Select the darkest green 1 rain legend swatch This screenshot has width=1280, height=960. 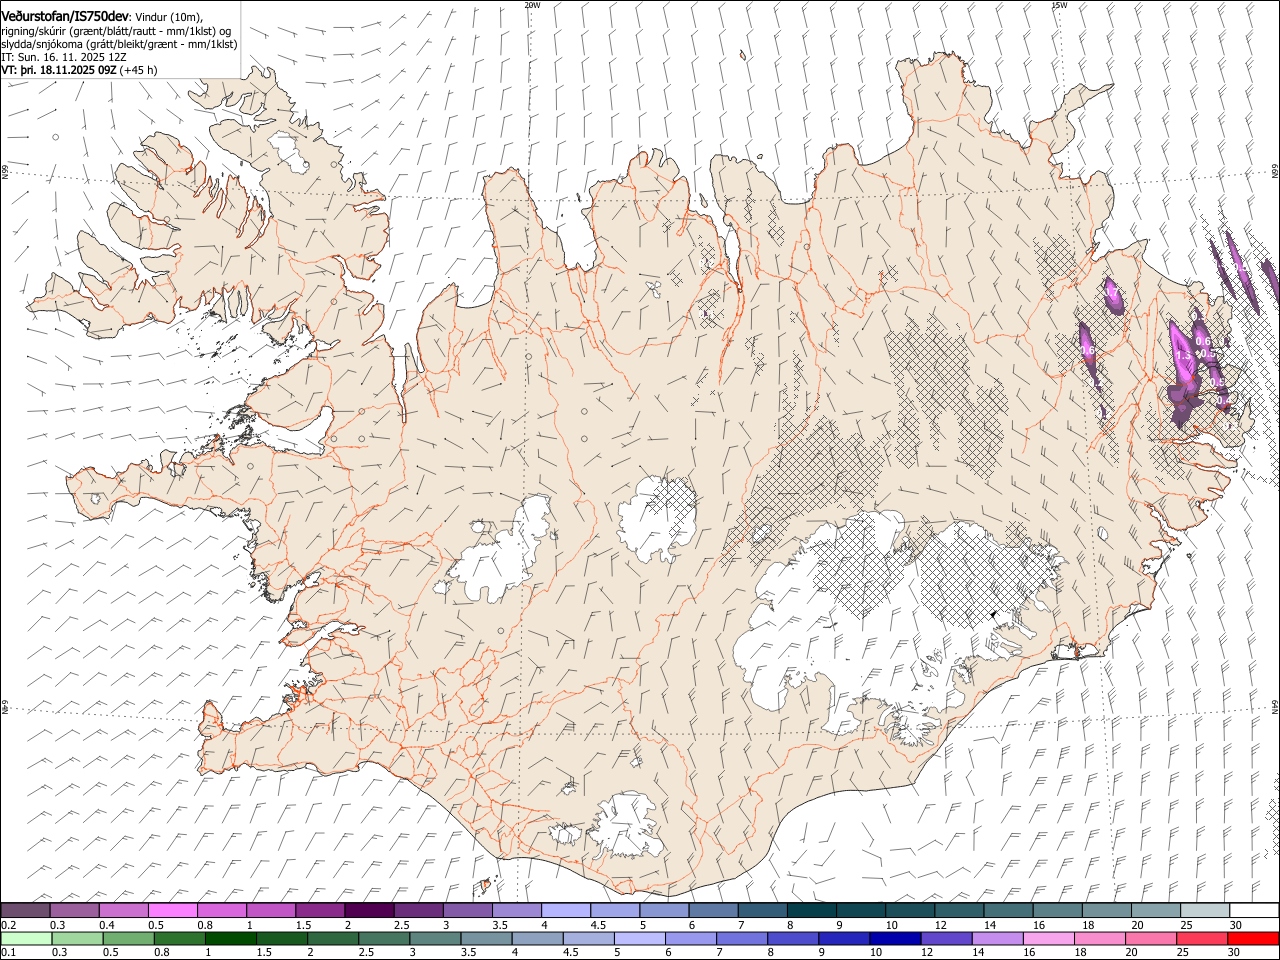tap(230, 939)
